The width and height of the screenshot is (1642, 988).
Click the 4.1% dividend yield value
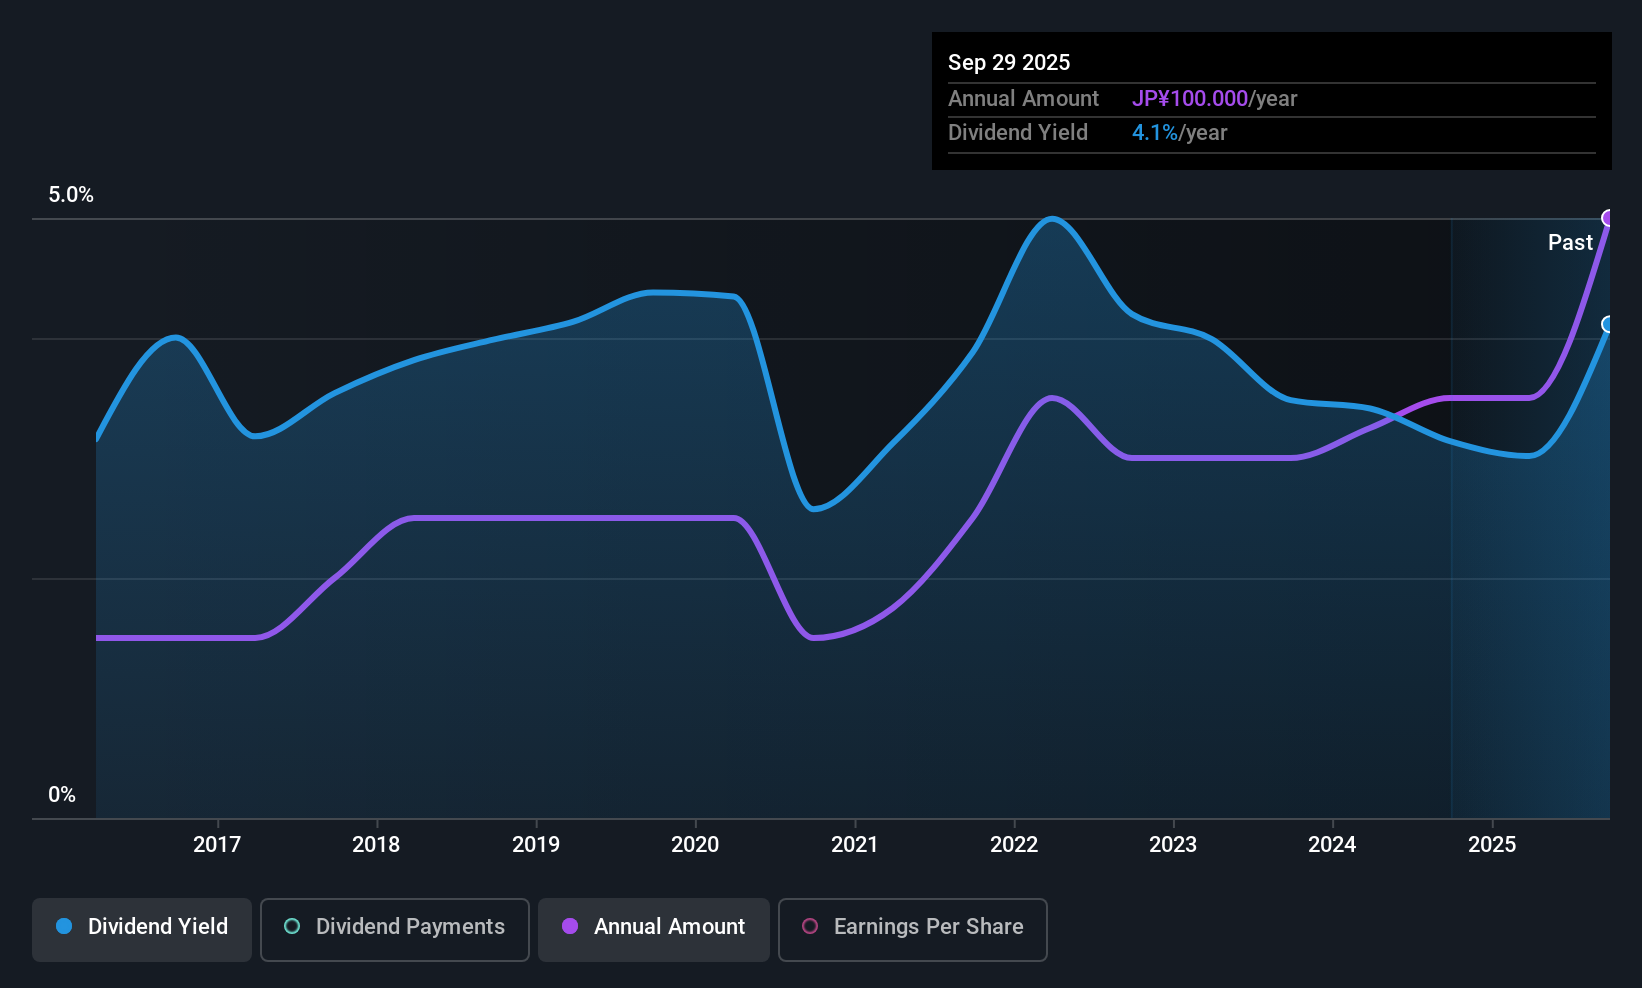(1155, 133)
